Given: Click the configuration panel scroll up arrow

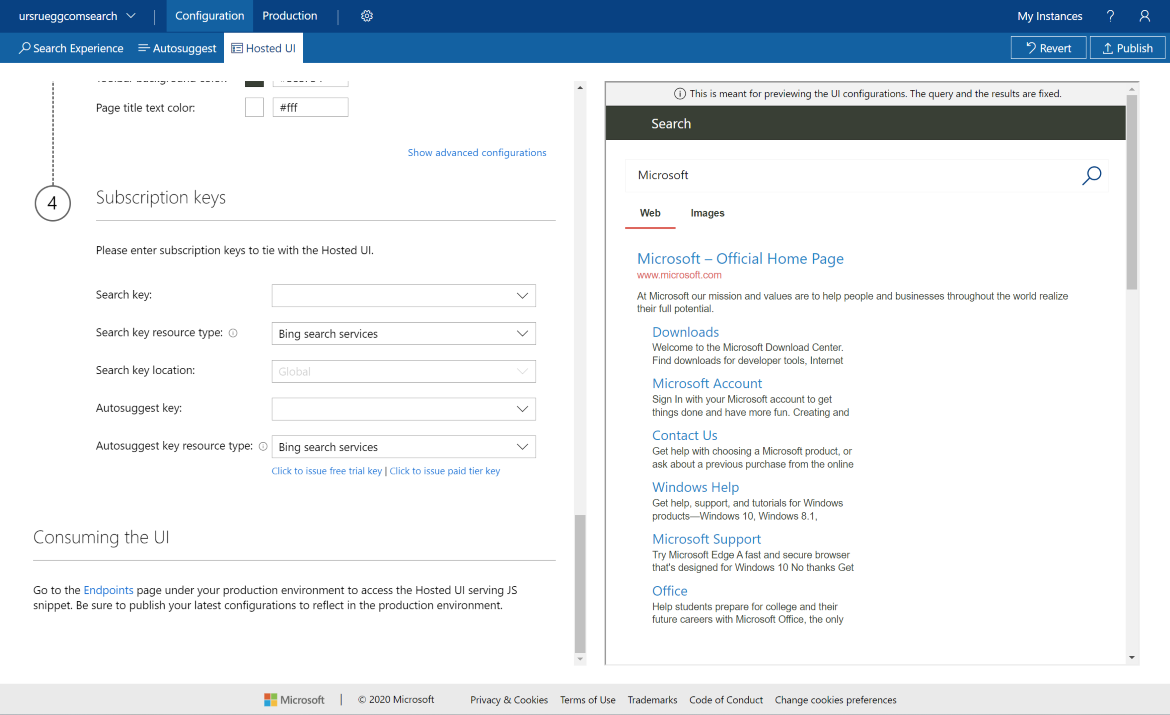Looking at the screenshot, I should 580,87.
